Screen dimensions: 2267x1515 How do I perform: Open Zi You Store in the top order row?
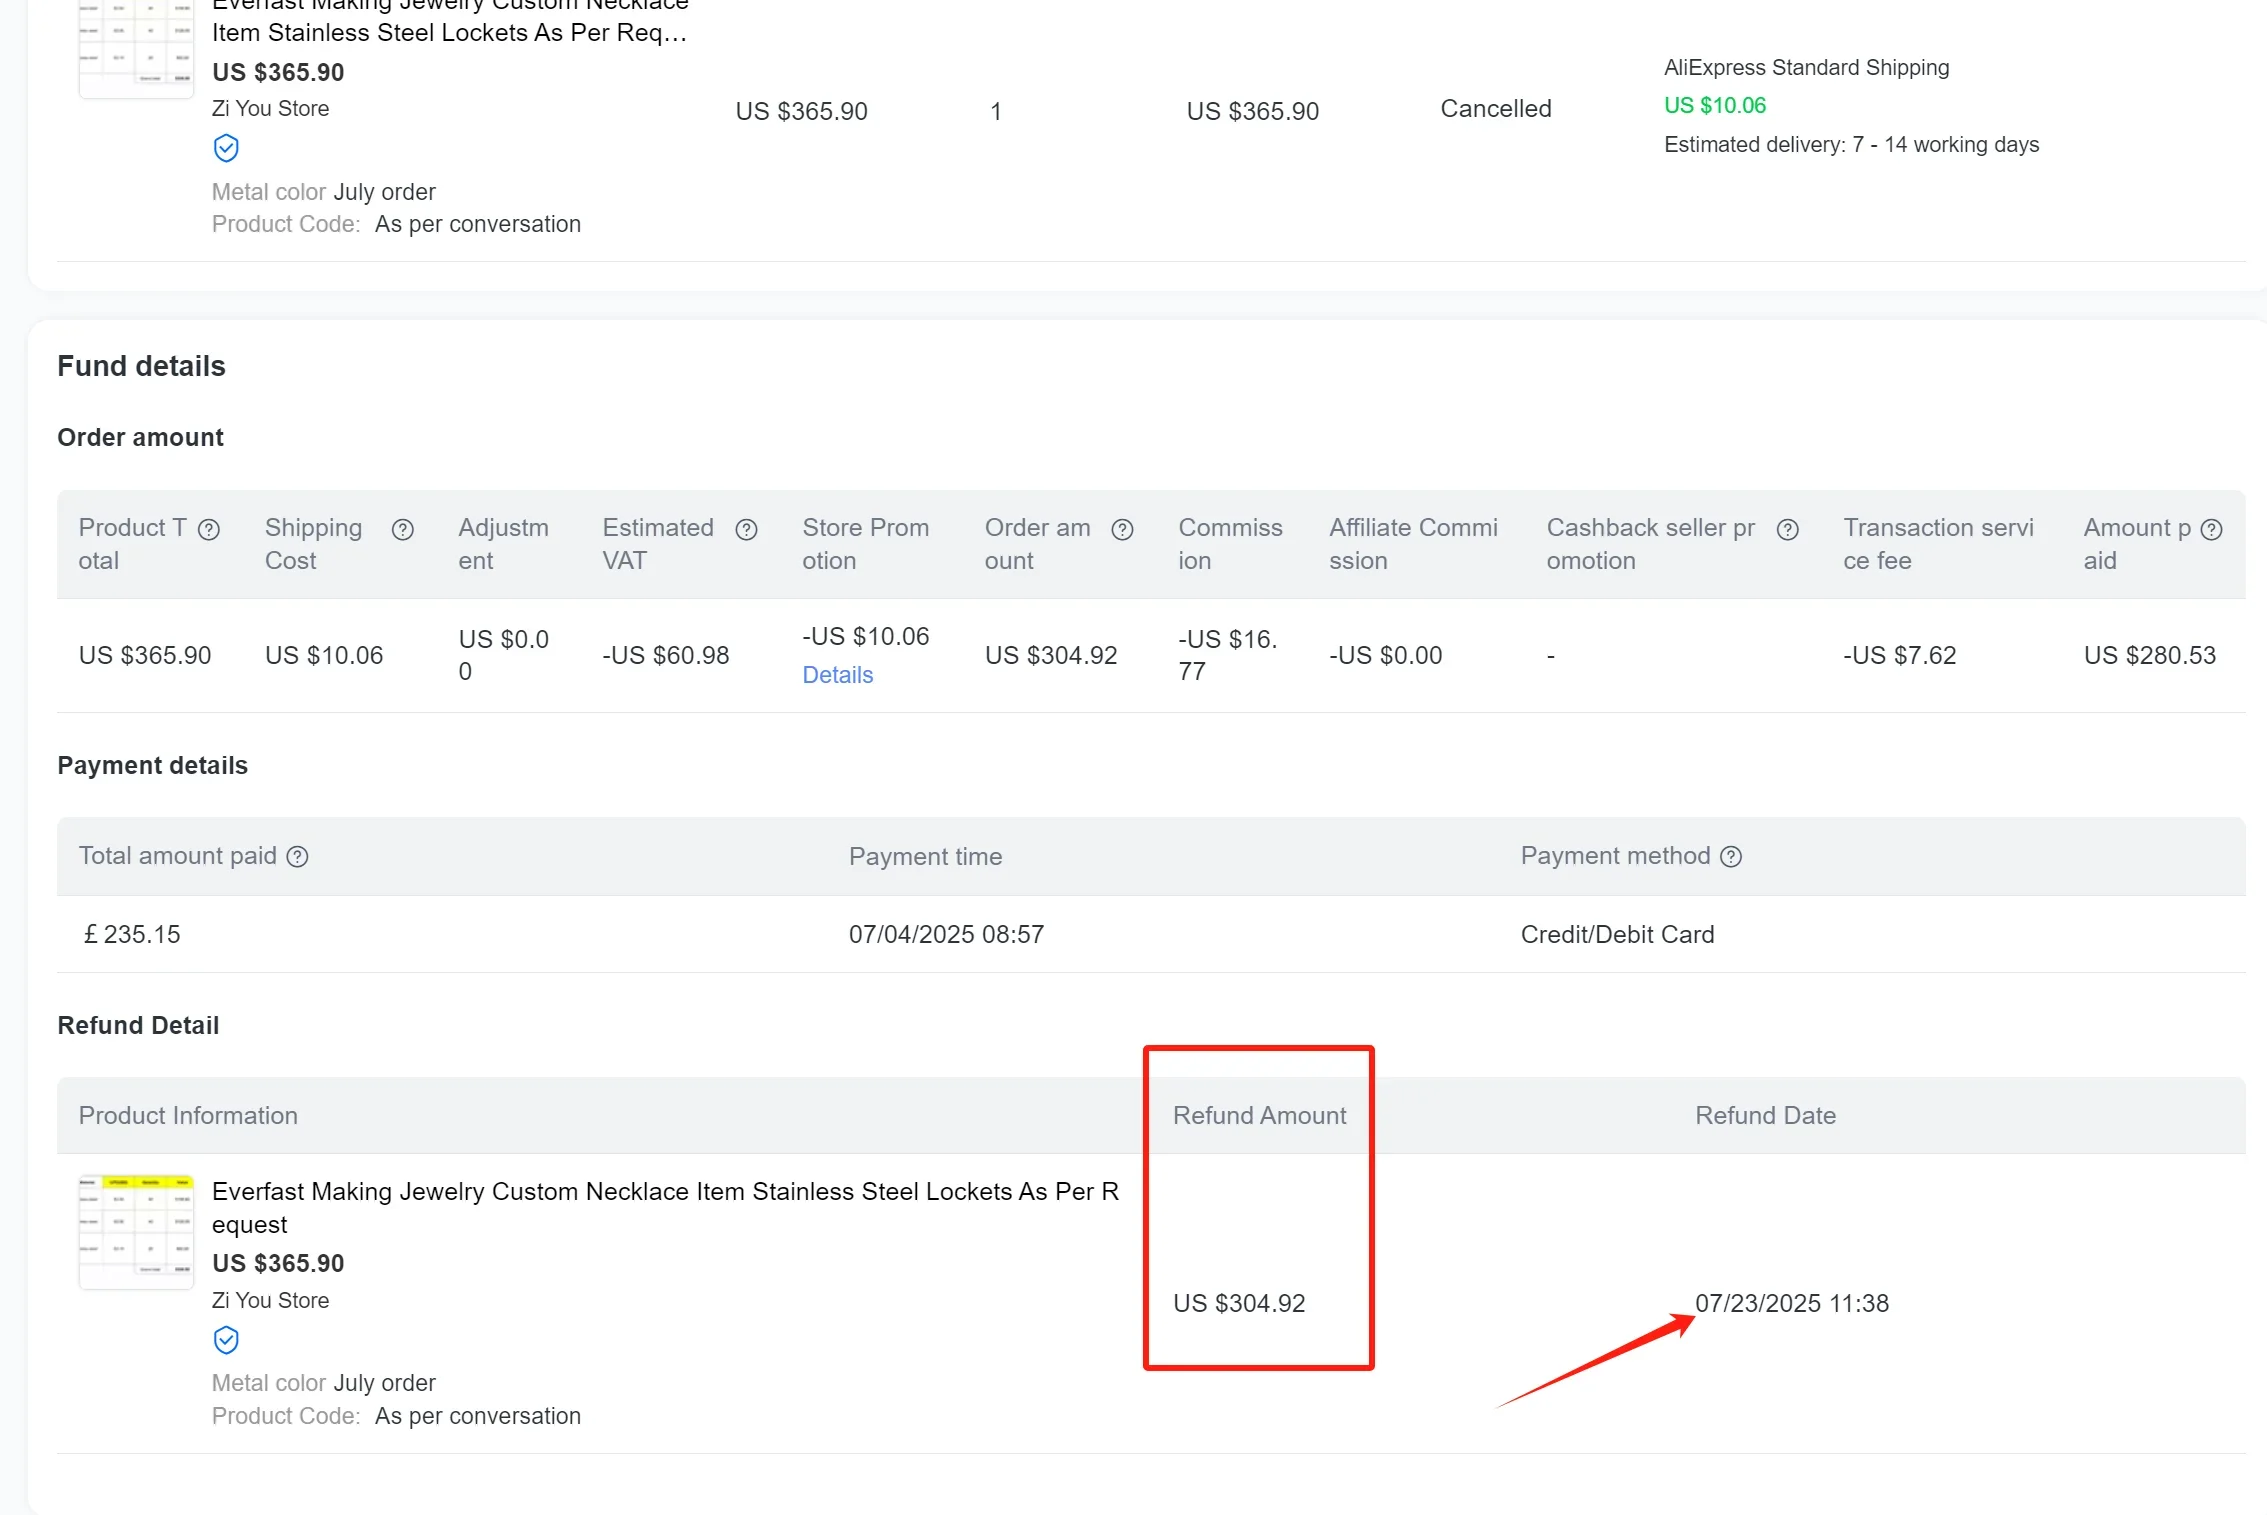pyautogui.click(x=270, y=109)
